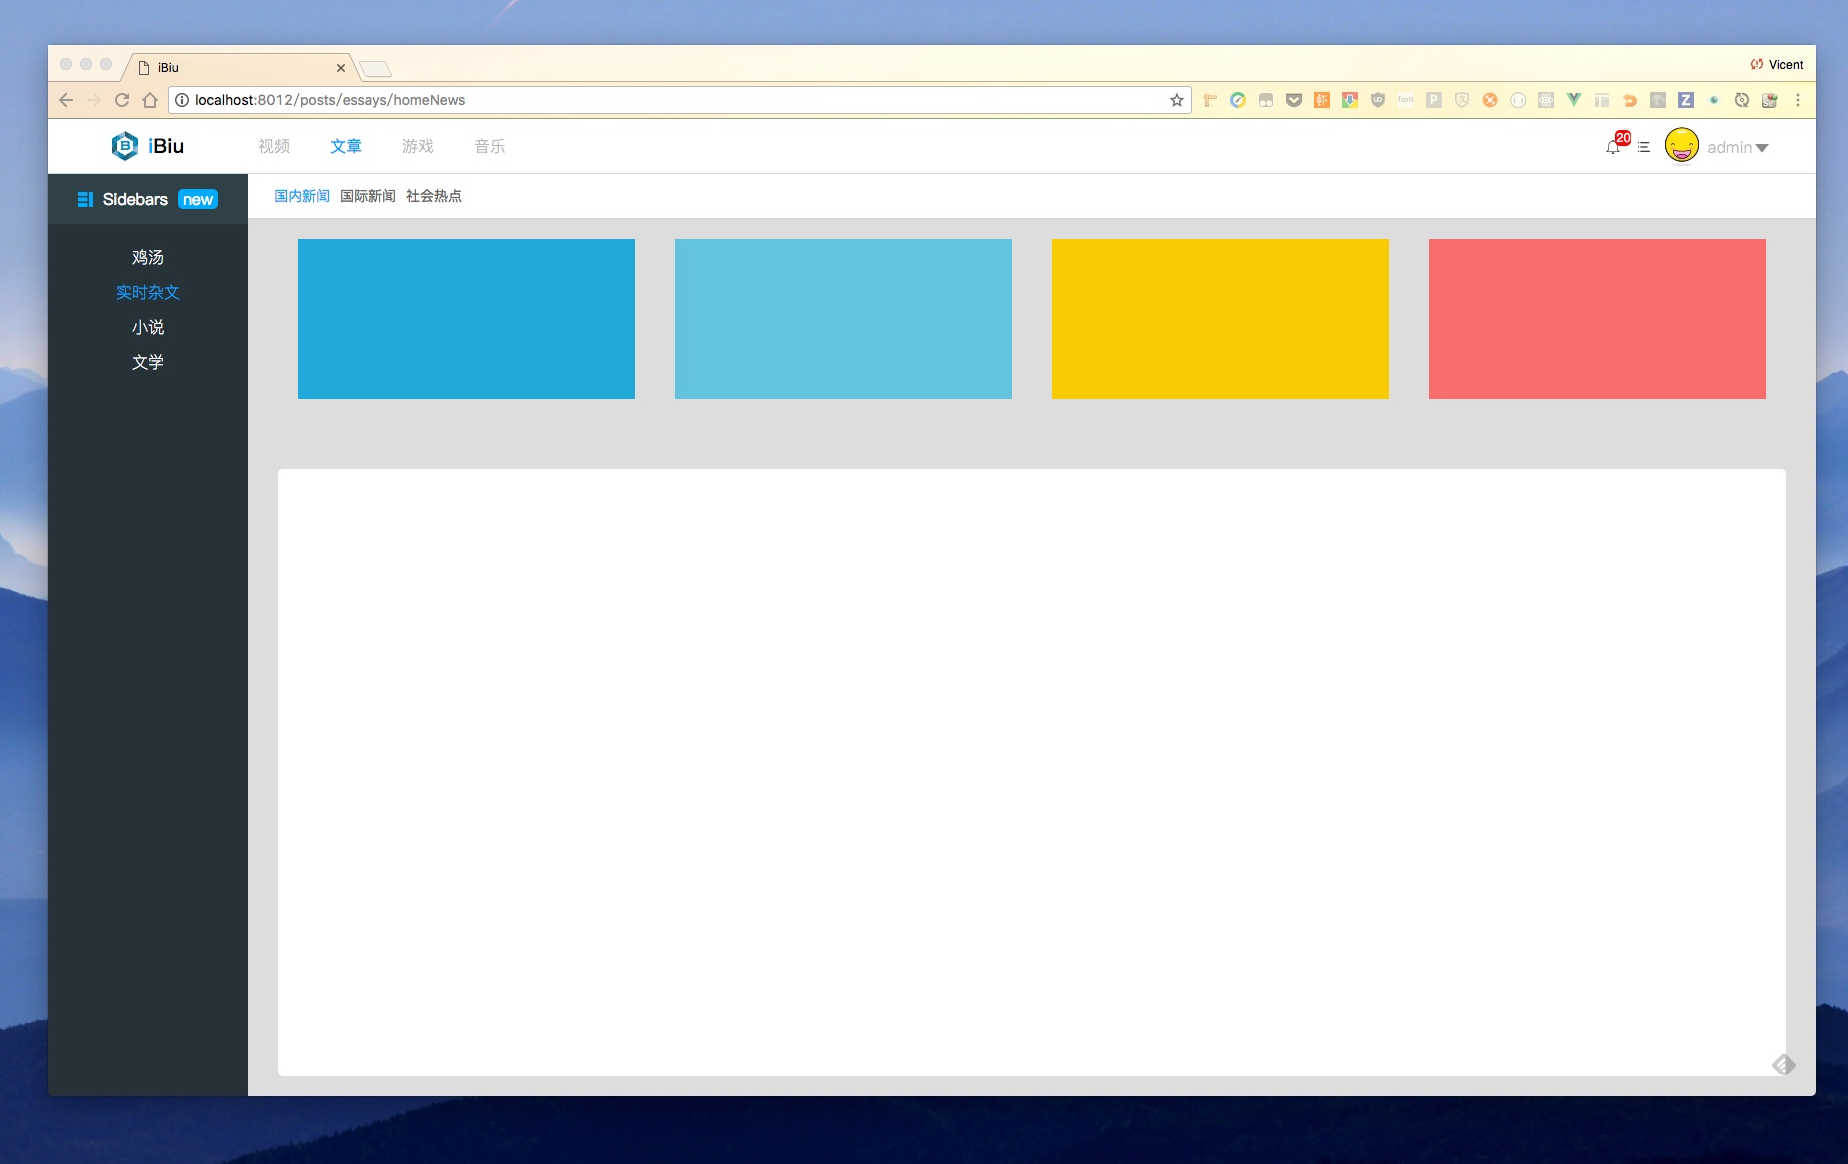Image resolution: width=1848 pixels, height=1164 pixels.
Task: Click the light blue card
Action: pos(843,319)
